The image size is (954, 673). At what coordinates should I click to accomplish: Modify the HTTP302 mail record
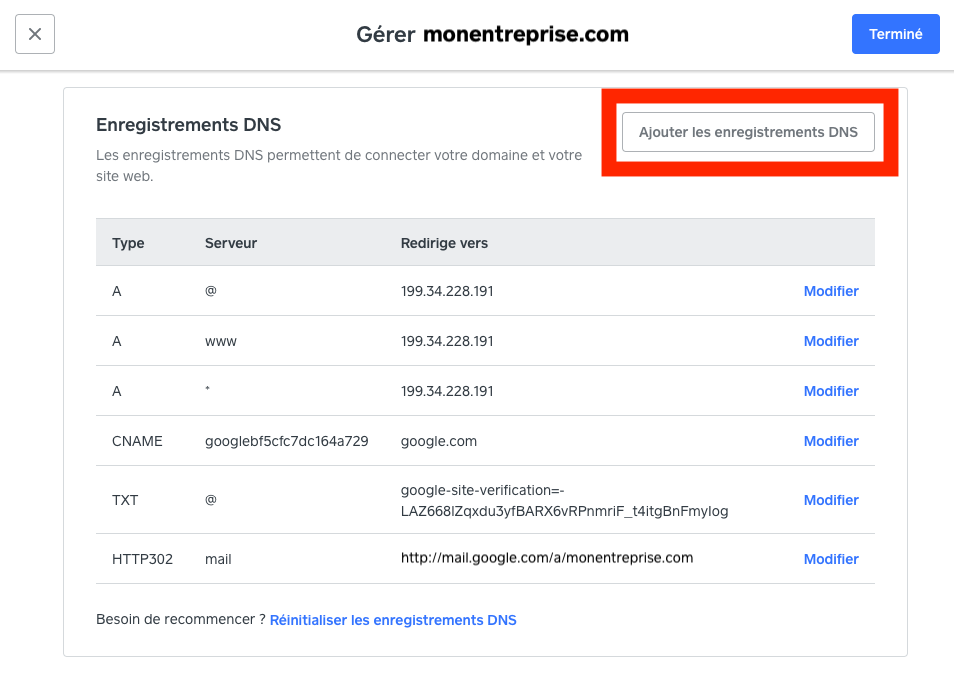(x=830, y=559)
